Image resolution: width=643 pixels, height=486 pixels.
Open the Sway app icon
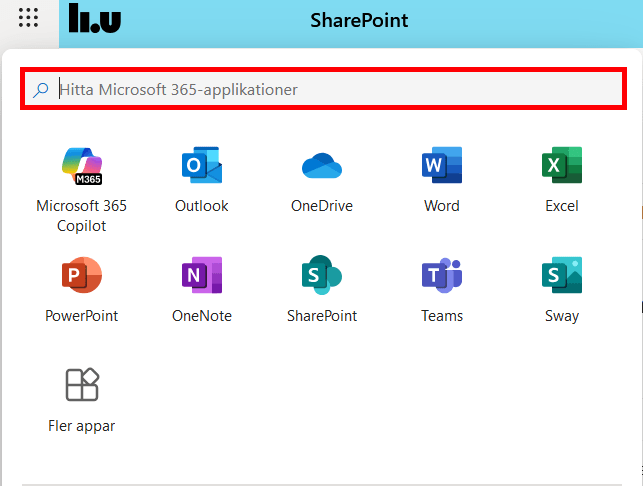[562, 275]
